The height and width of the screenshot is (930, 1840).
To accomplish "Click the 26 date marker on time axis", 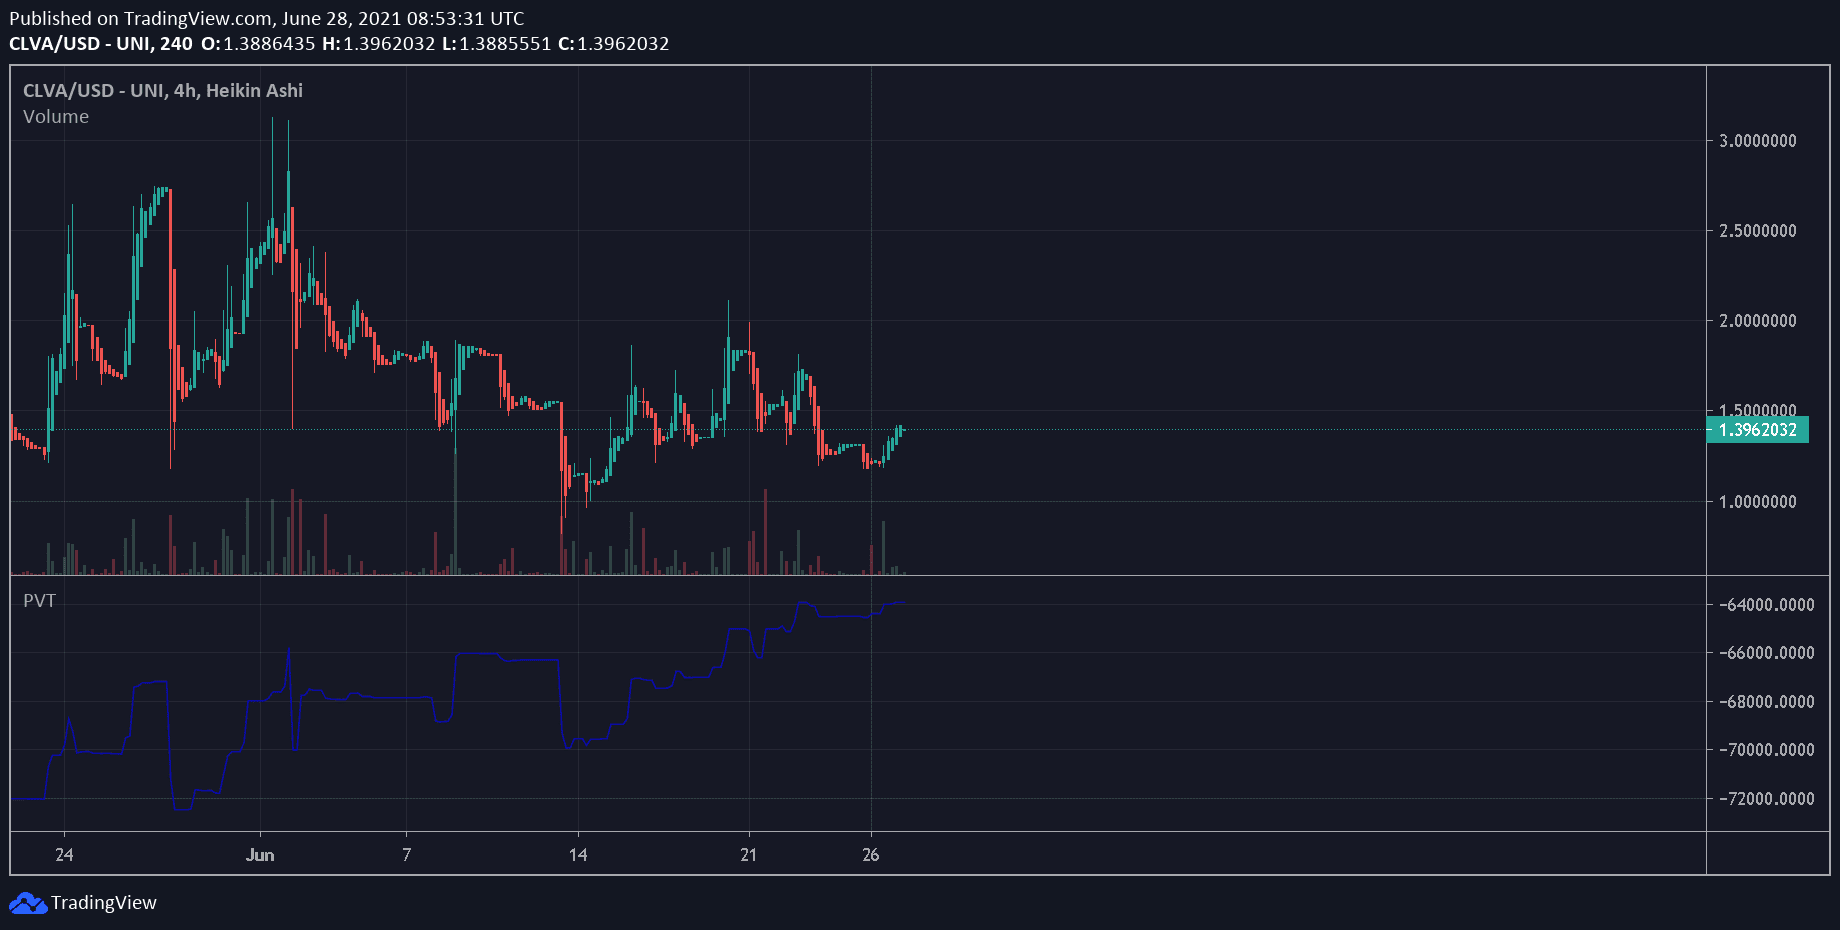I will tap(871, 855).
